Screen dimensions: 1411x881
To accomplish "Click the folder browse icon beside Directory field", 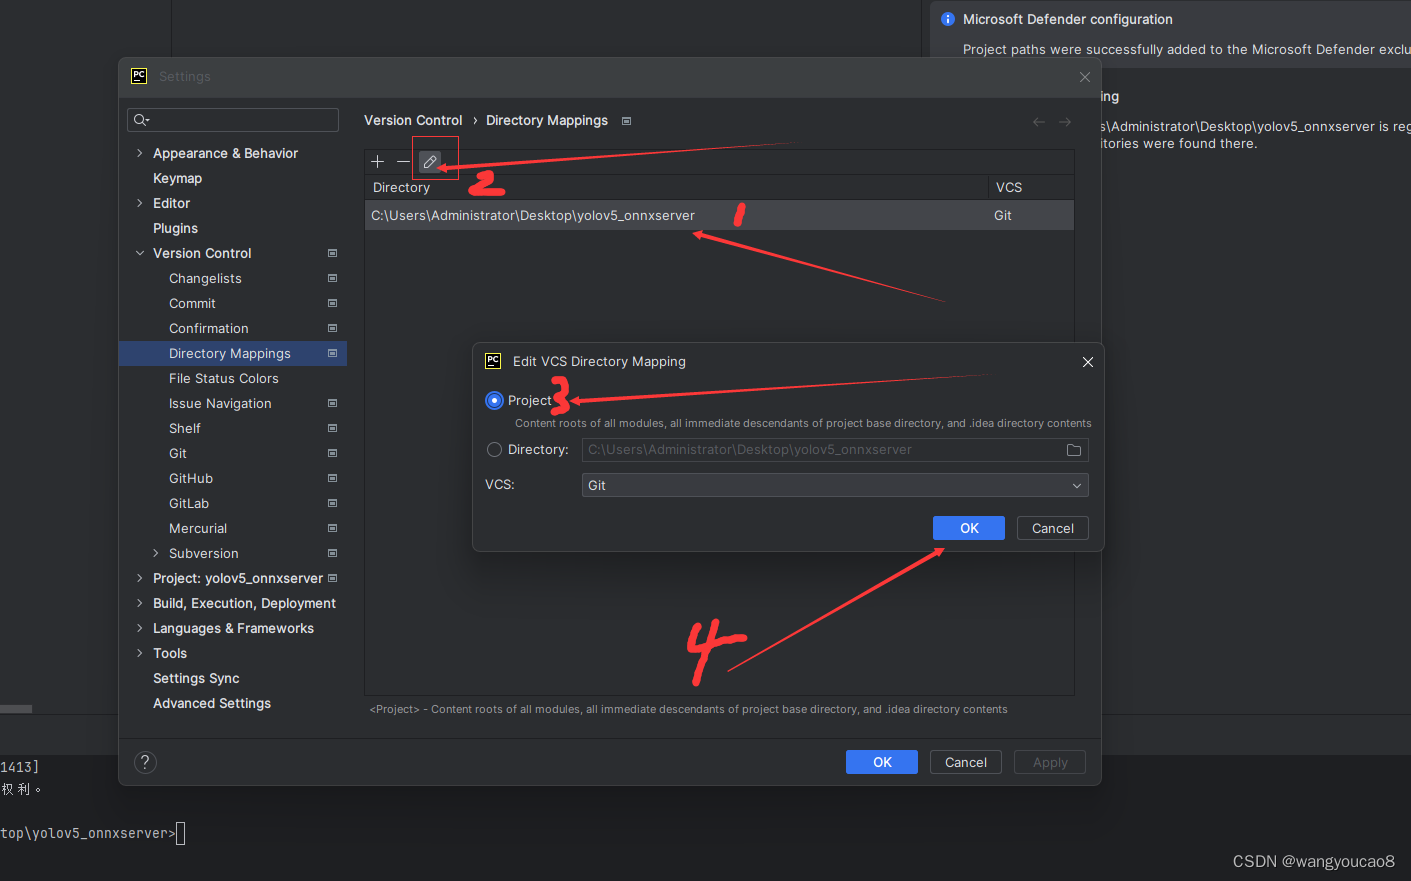I will [1073, 450].
